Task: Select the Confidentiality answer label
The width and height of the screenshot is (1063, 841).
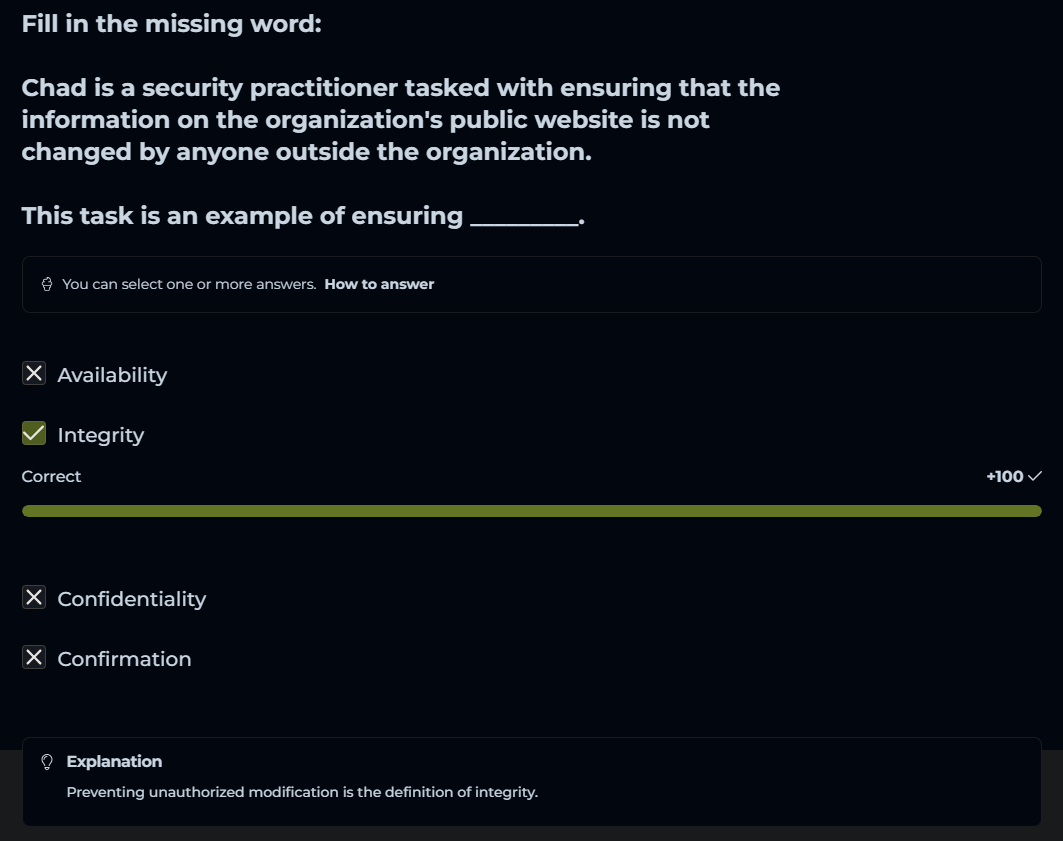Action: click(x=132, y=599)
